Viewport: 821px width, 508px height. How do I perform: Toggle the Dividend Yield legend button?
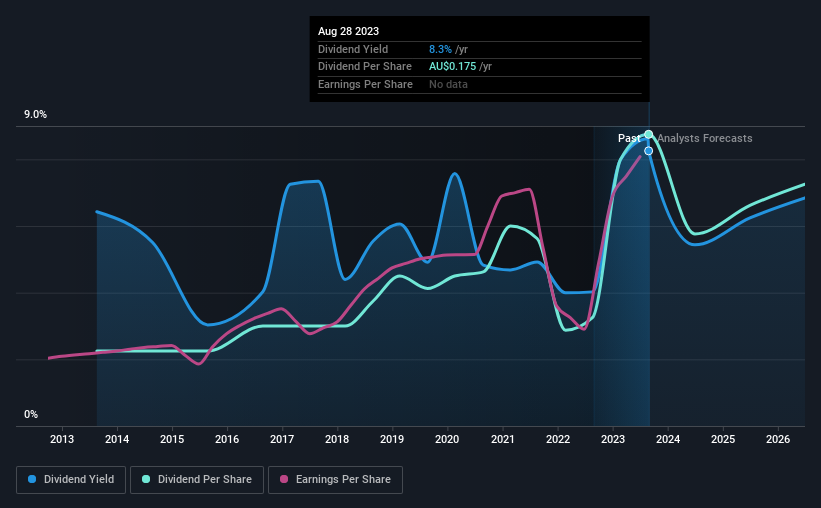(x=71, y=480)
